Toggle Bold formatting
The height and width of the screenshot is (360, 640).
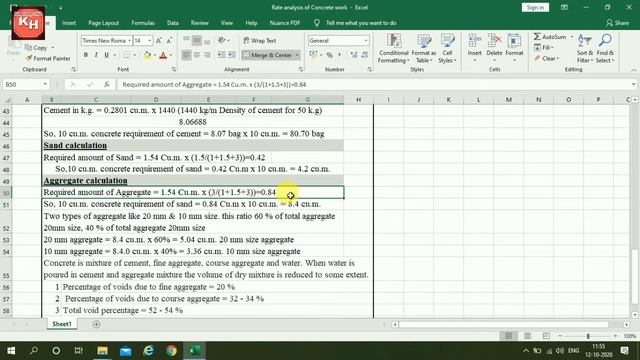click(86, 55)
